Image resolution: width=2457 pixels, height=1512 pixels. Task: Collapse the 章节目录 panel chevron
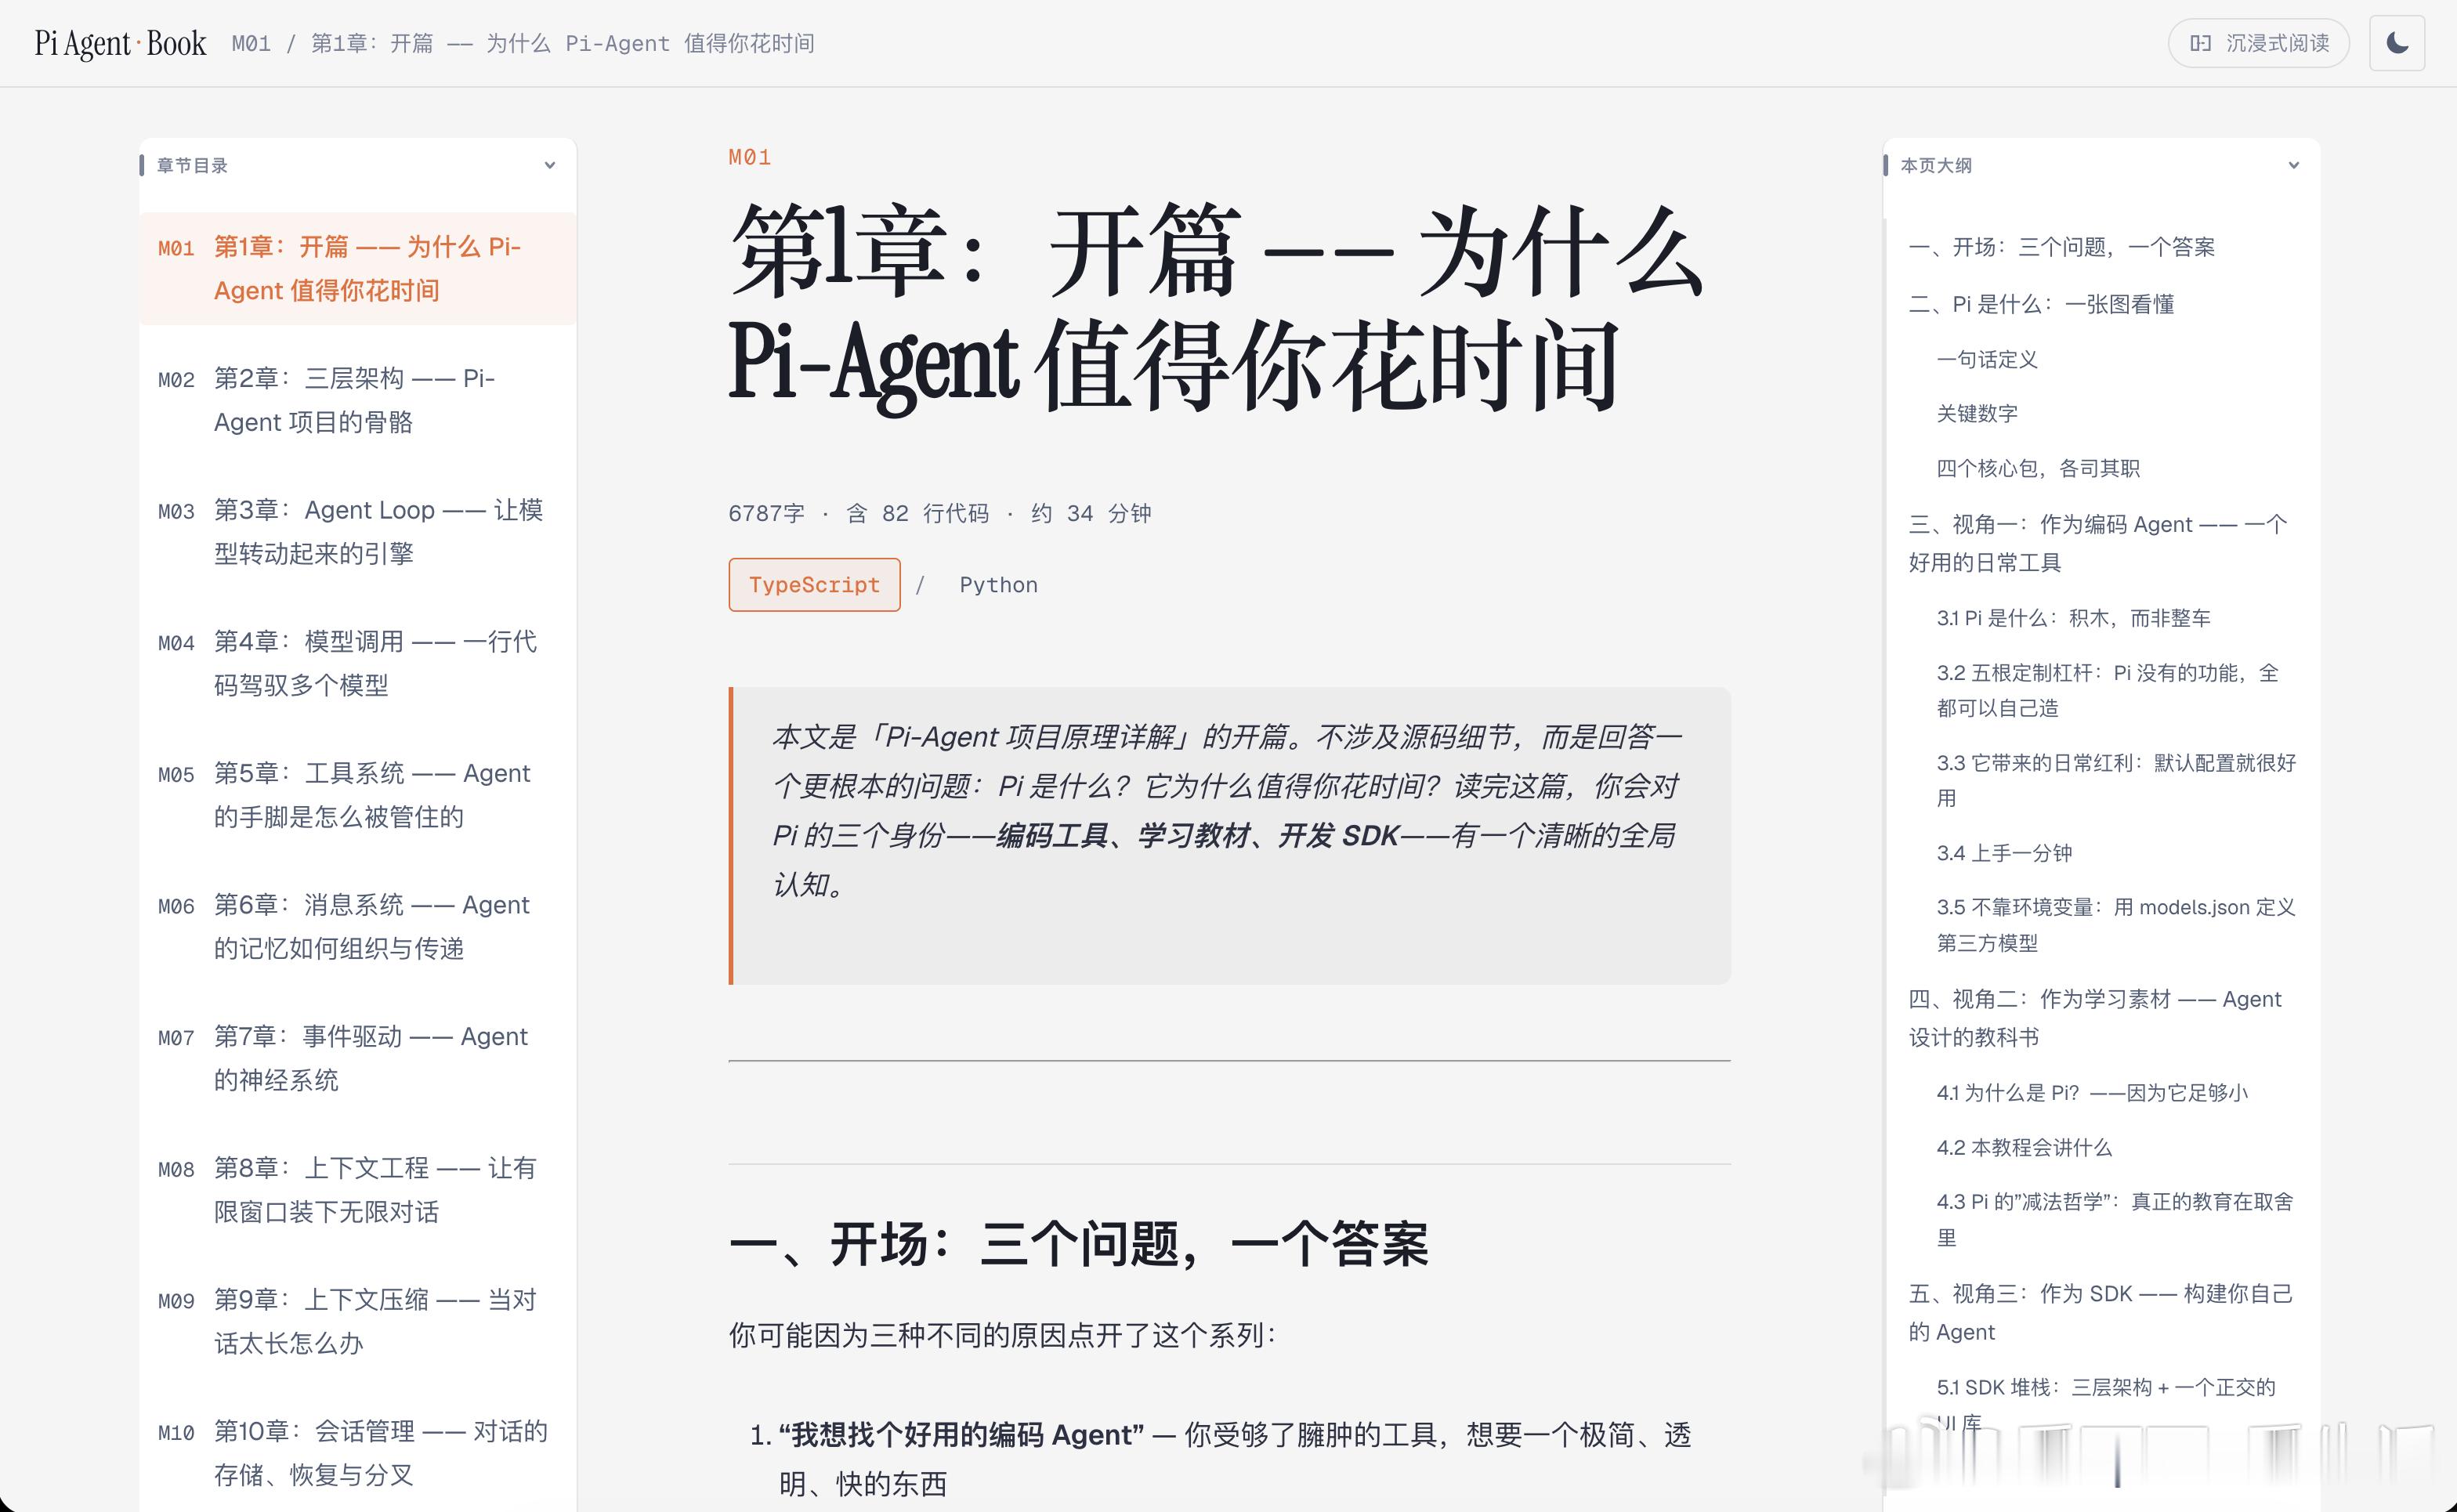[x=549, y=165]
